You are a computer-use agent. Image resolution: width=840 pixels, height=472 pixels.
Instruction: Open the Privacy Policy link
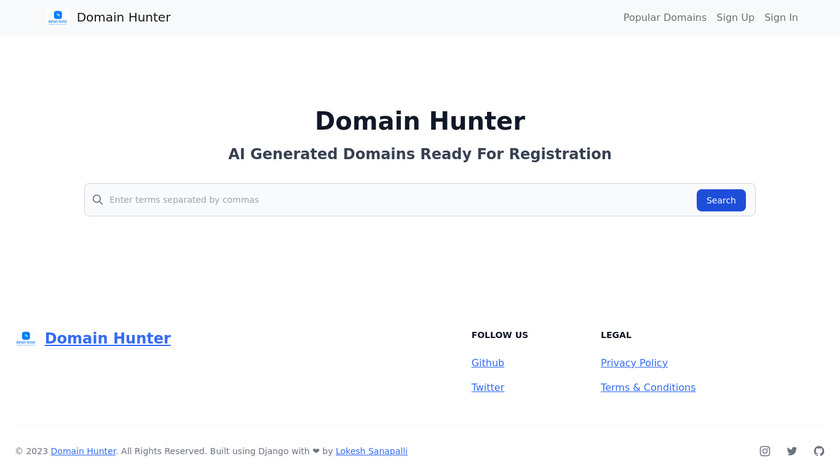tap(634, 363)
